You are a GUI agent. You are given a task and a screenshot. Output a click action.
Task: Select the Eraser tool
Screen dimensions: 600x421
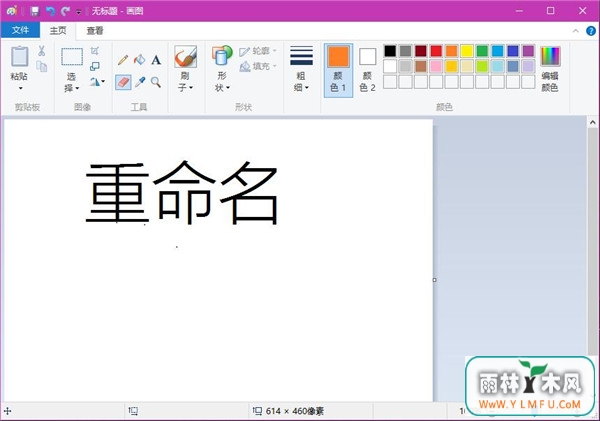[123, 82]
